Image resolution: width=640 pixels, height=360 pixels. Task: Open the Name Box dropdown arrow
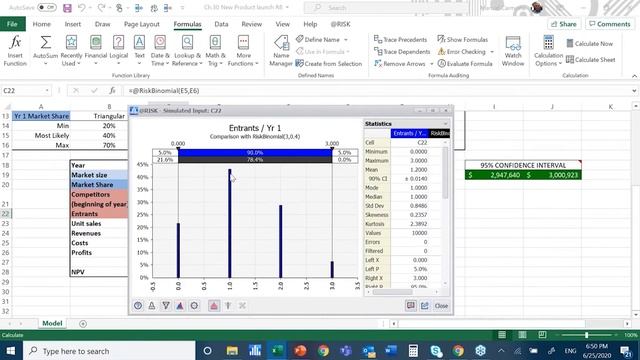47,91
